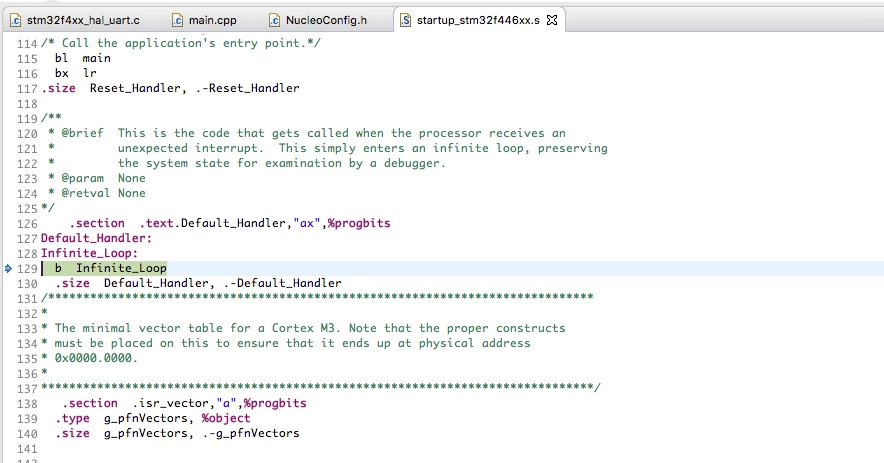This screenshot has width=884, height=463.
Task: Click 'must be placed on this' comment line
Action: pos(286,343)
